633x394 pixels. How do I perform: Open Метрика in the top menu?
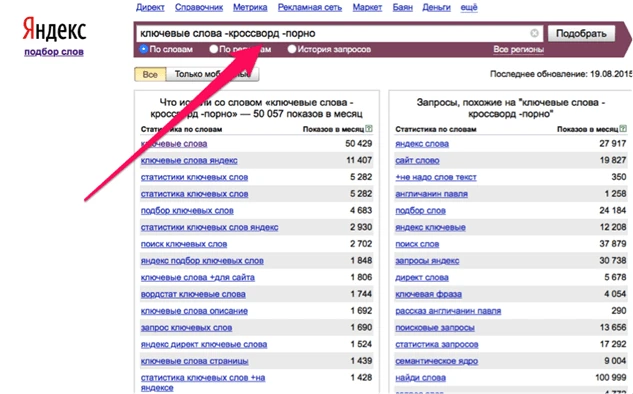(250, 7)
